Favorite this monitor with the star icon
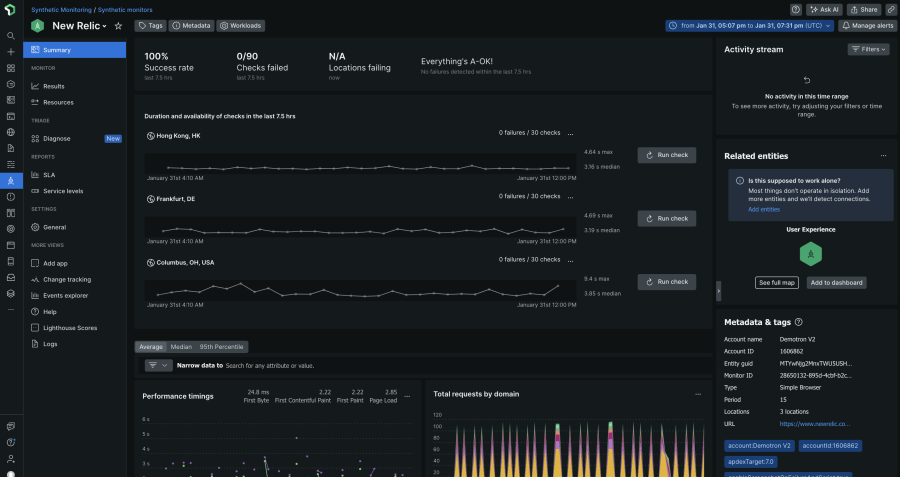The image size is (900, 477). tap(118, 26)
